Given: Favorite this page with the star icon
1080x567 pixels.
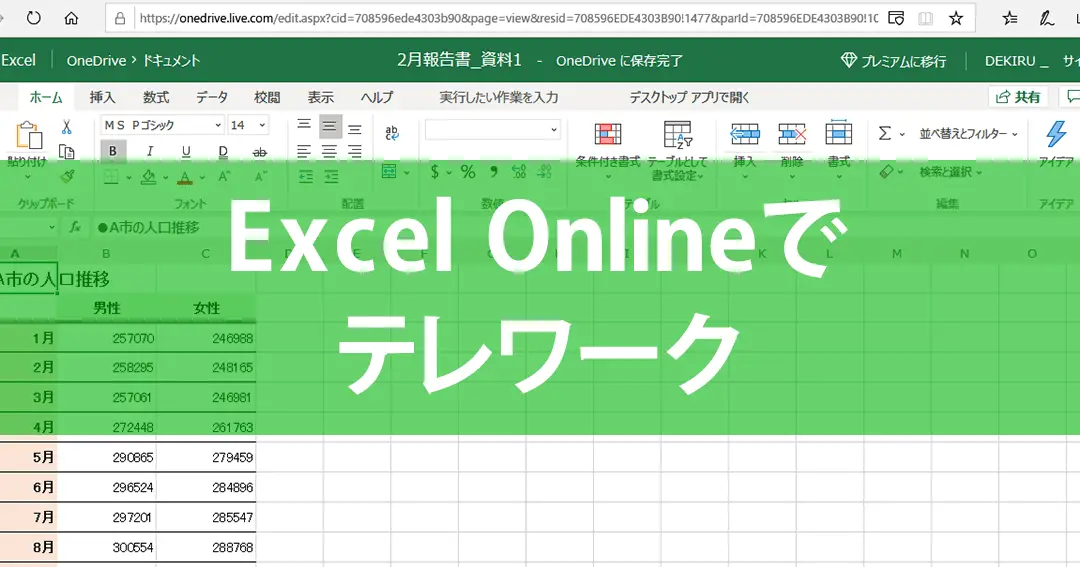Looking at the screenshot, I should pyautogui.click(x=955, y=18).
